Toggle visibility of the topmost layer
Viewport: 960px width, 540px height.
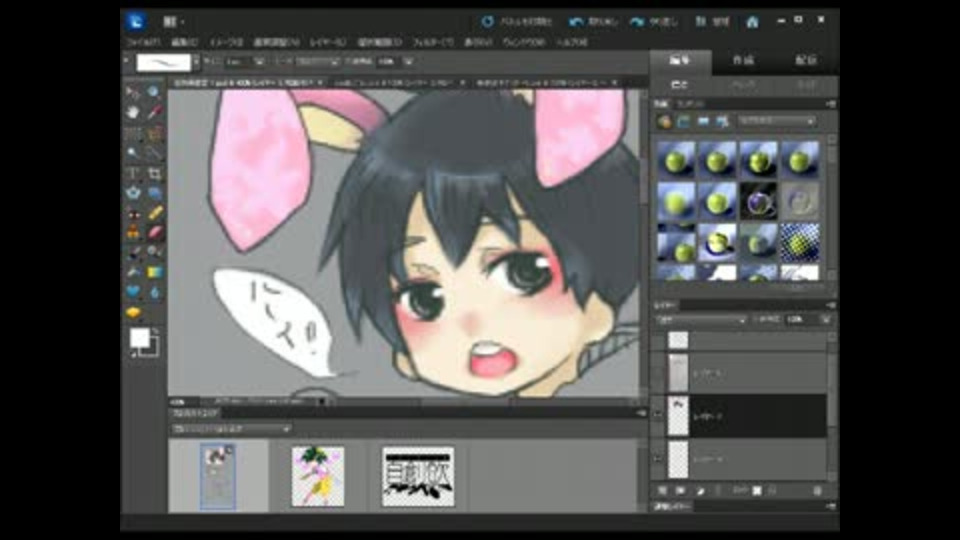658,340
